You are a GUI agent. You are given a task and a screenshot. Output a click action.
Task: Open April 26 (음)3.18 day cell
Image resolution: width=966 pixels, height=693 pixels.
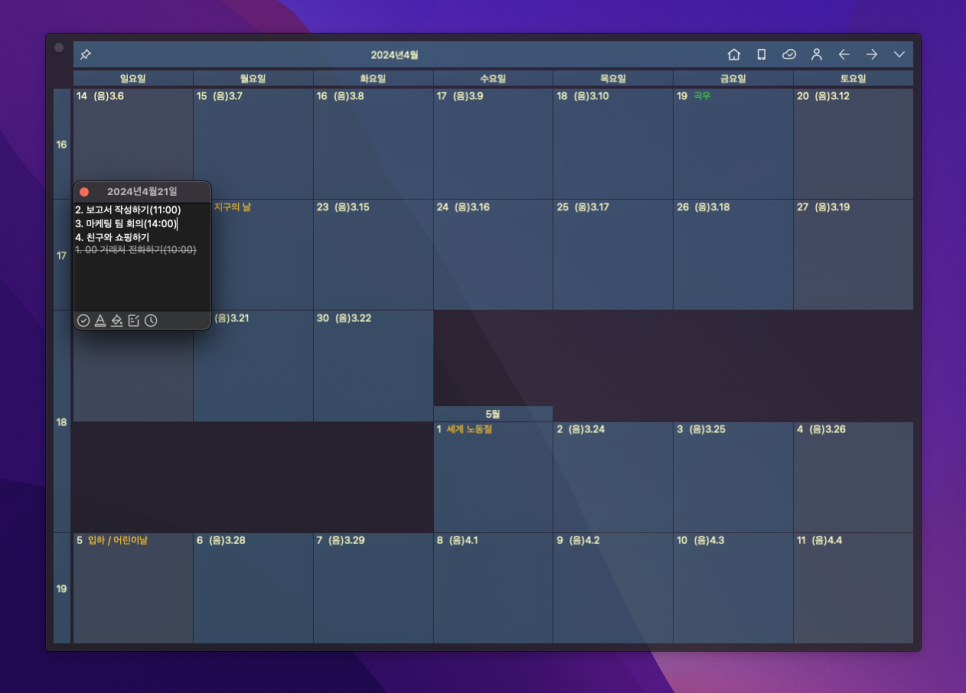733,255
